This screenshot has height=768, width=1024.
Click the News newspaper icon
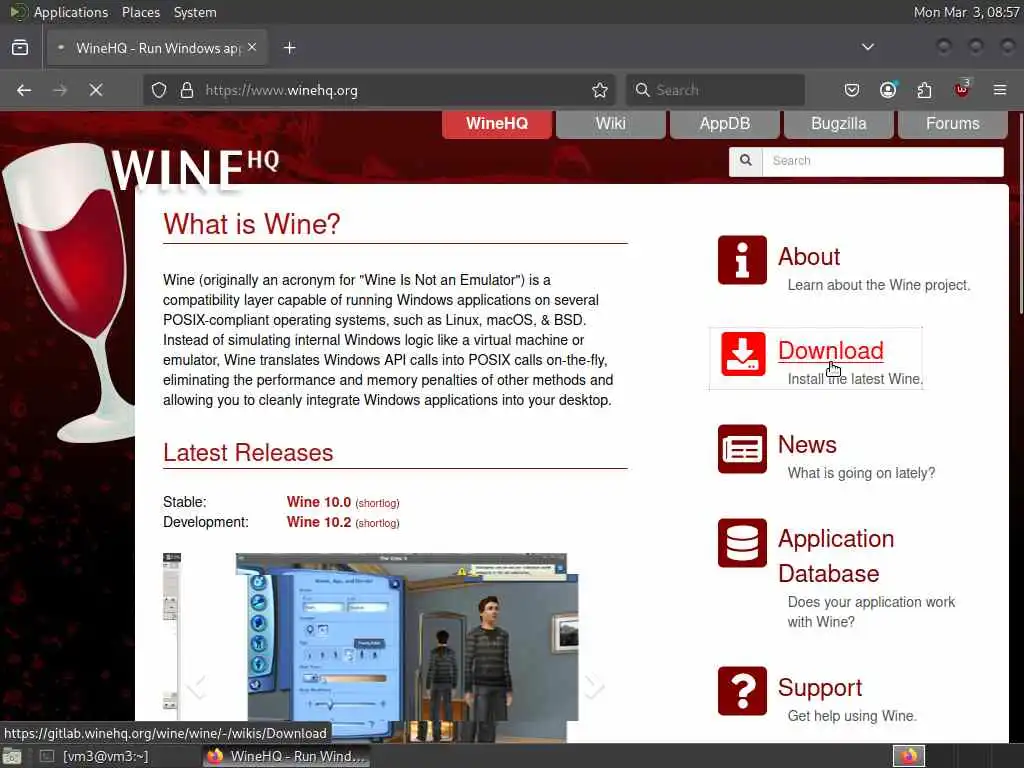pyautogui.click(x=742, y=449)
